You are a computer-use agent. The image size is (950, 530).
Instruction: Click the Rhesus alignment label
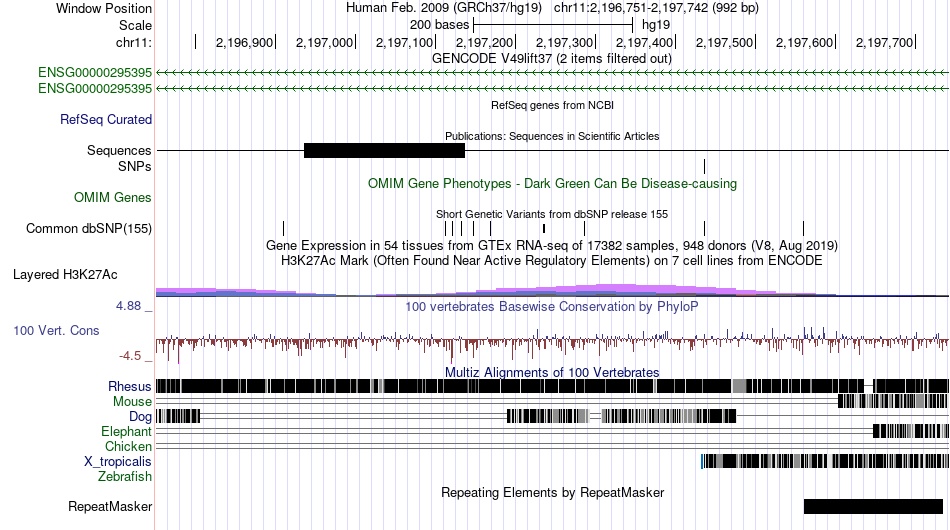130,386
